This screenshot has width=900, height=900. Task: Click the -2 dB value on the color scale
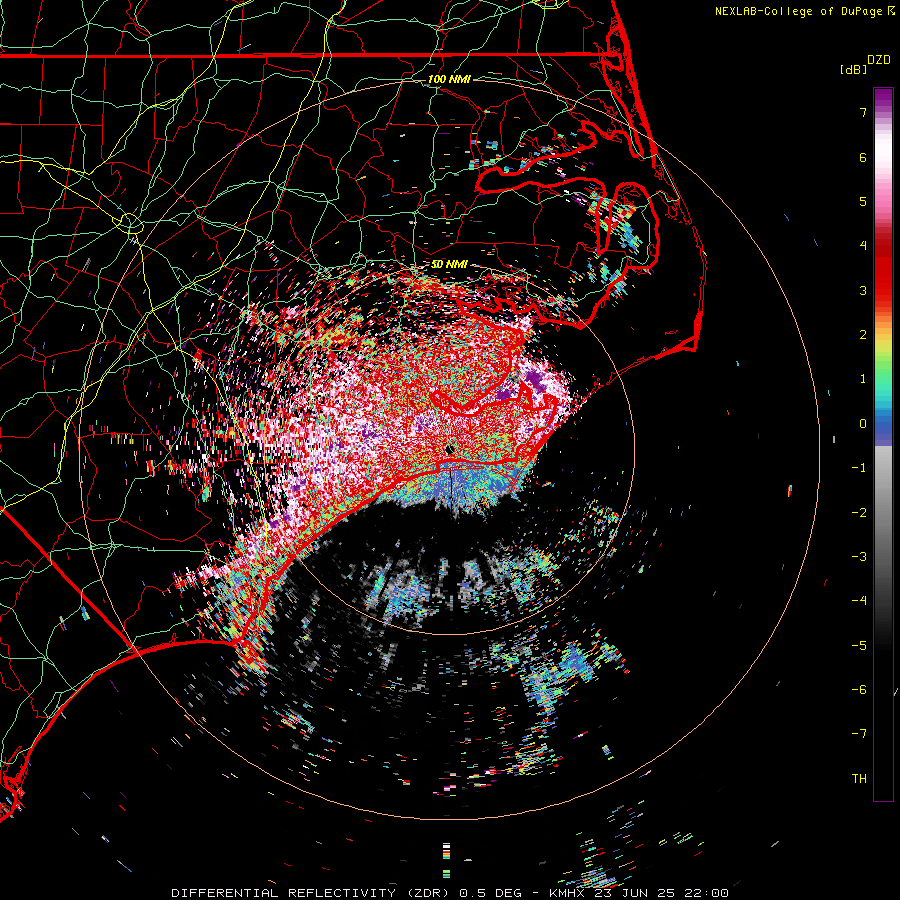coord(859,513)
